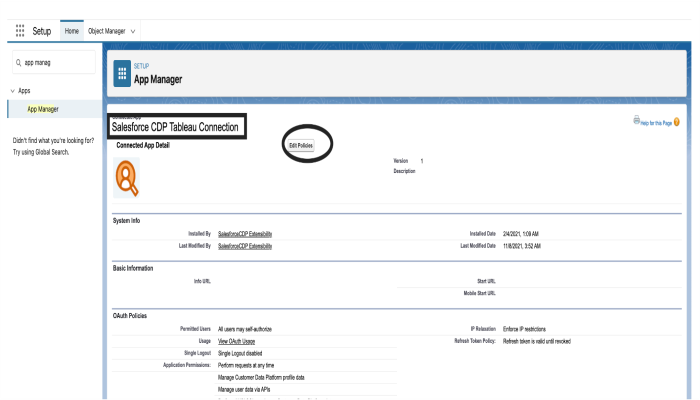Click the View OAuth Usage link
Viewport: 700px width, 400px height.
[236, 341]
